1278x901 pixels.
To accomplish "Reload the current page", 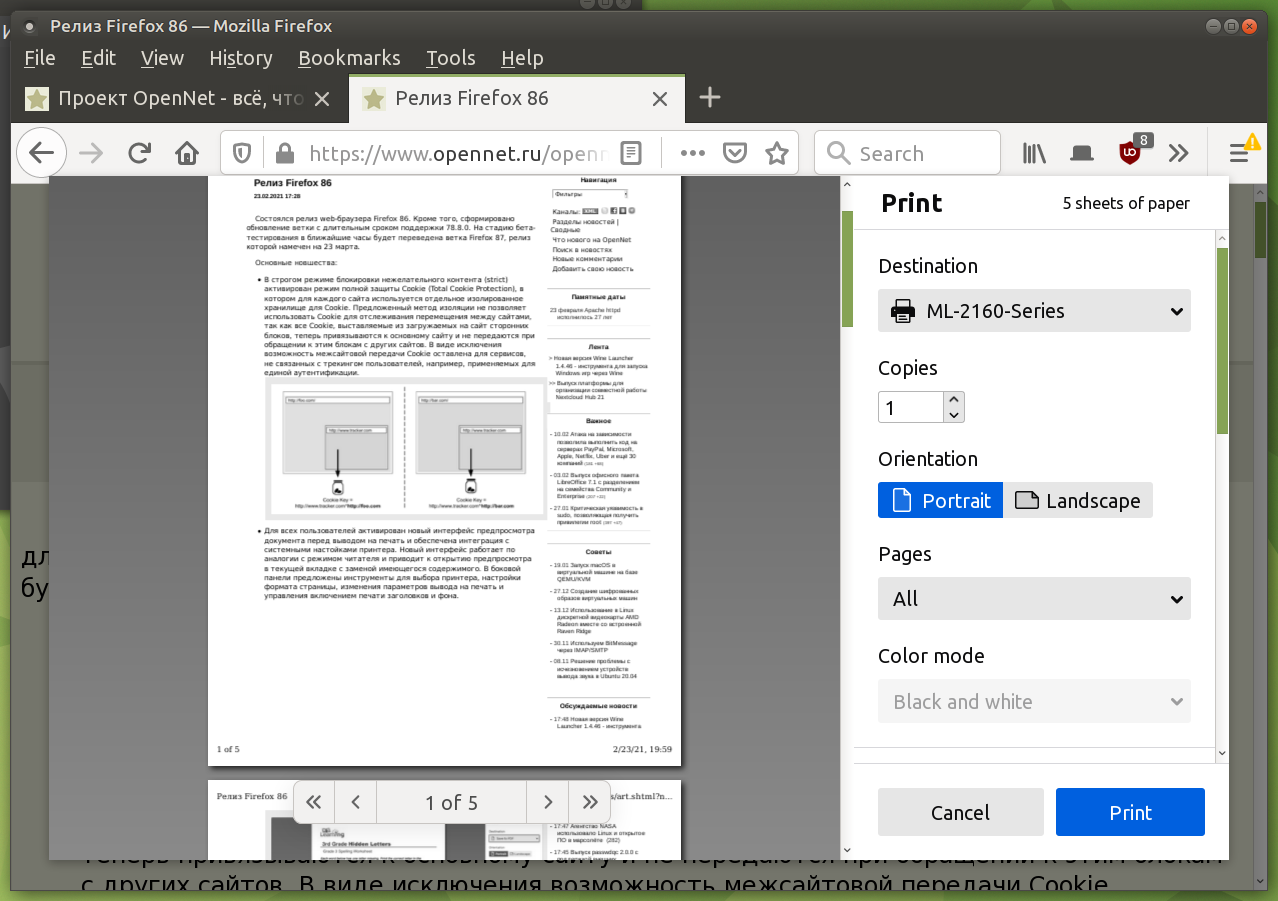I will [139, 153].
